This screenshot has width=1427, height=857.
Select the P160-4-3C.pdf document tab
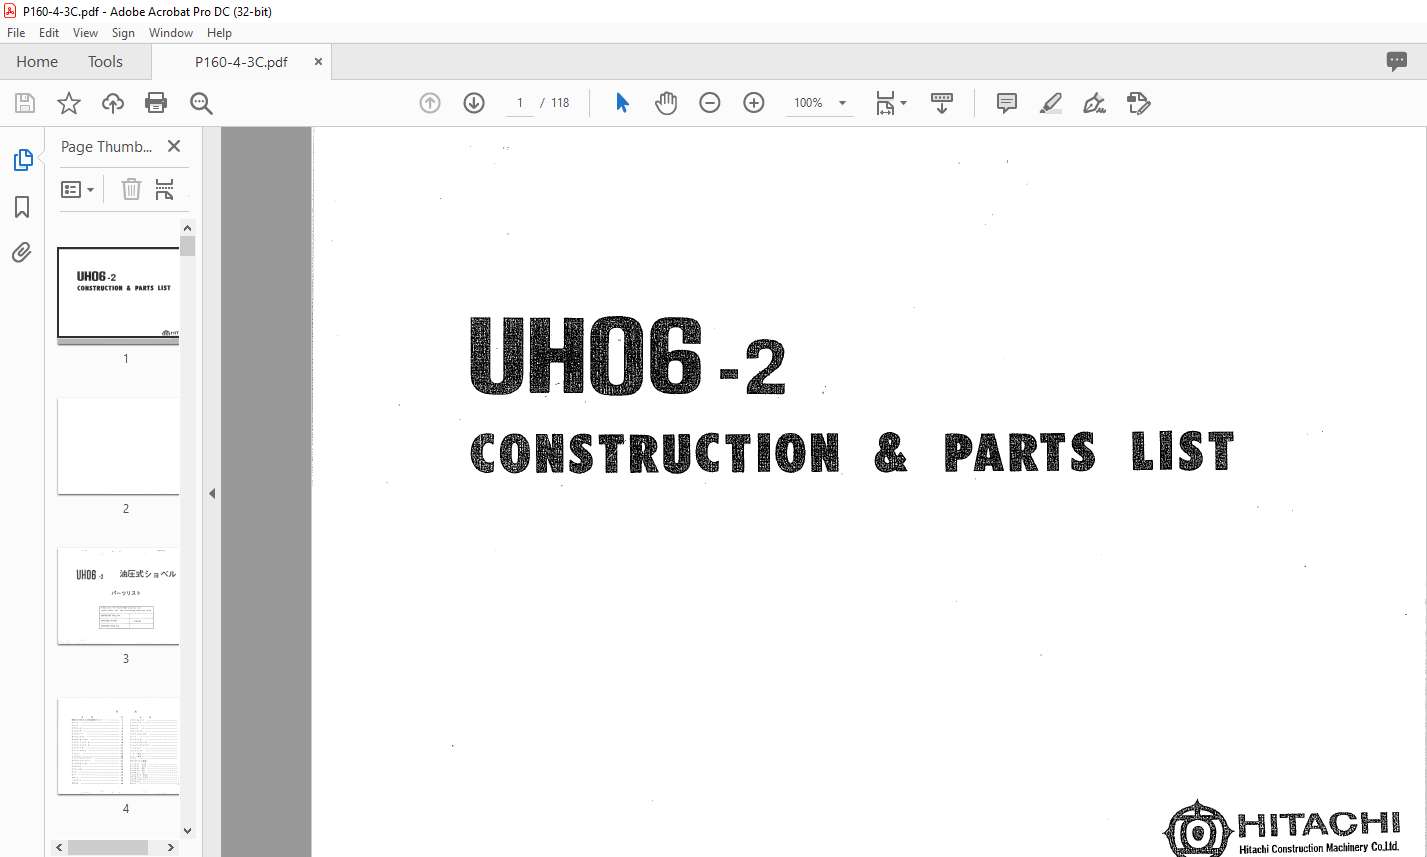point(241,62)
